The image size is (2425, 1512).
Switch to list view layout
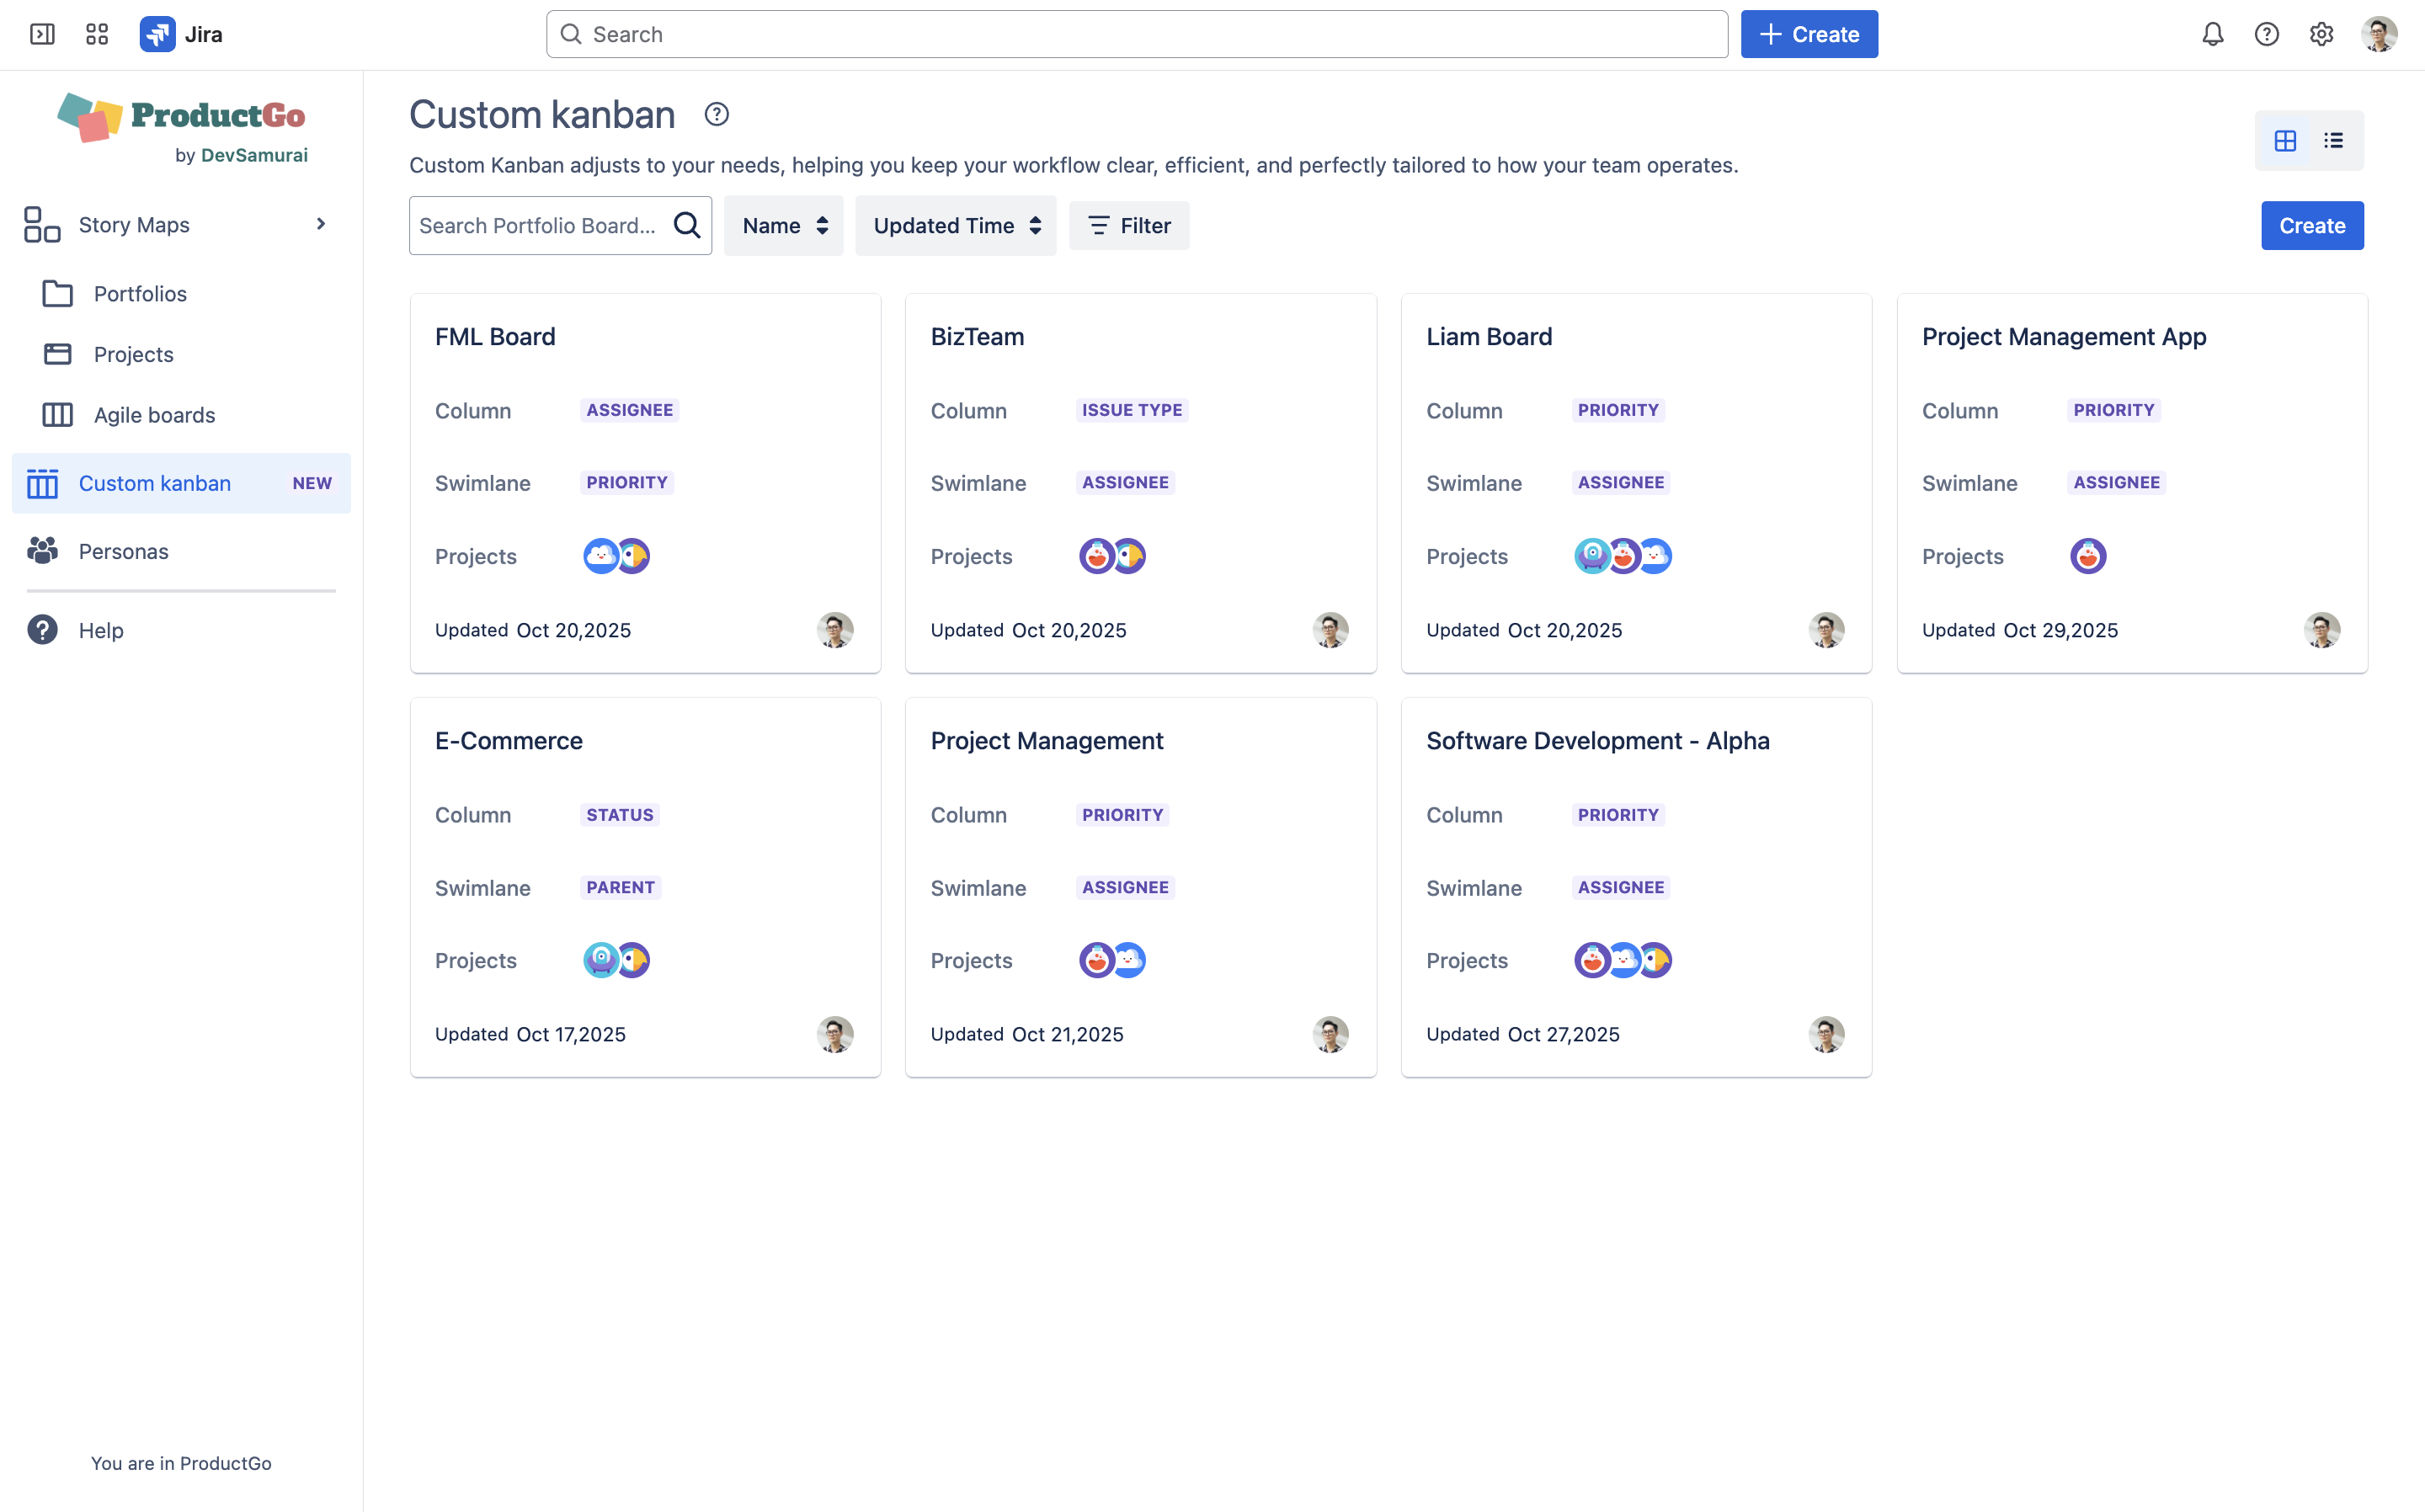tap(2333, 141)
